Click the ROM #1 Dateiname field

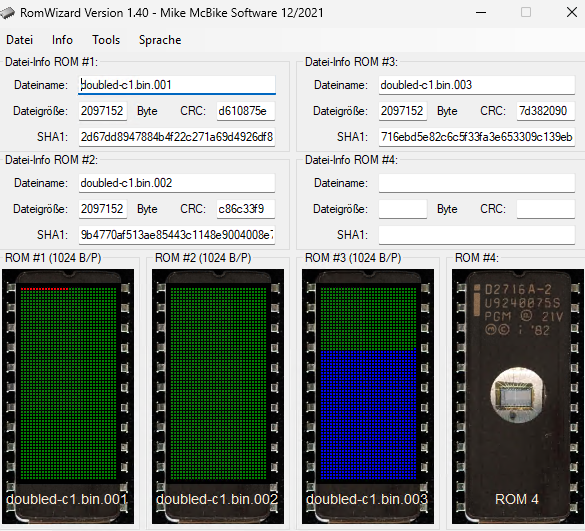[x=177, y=85]
